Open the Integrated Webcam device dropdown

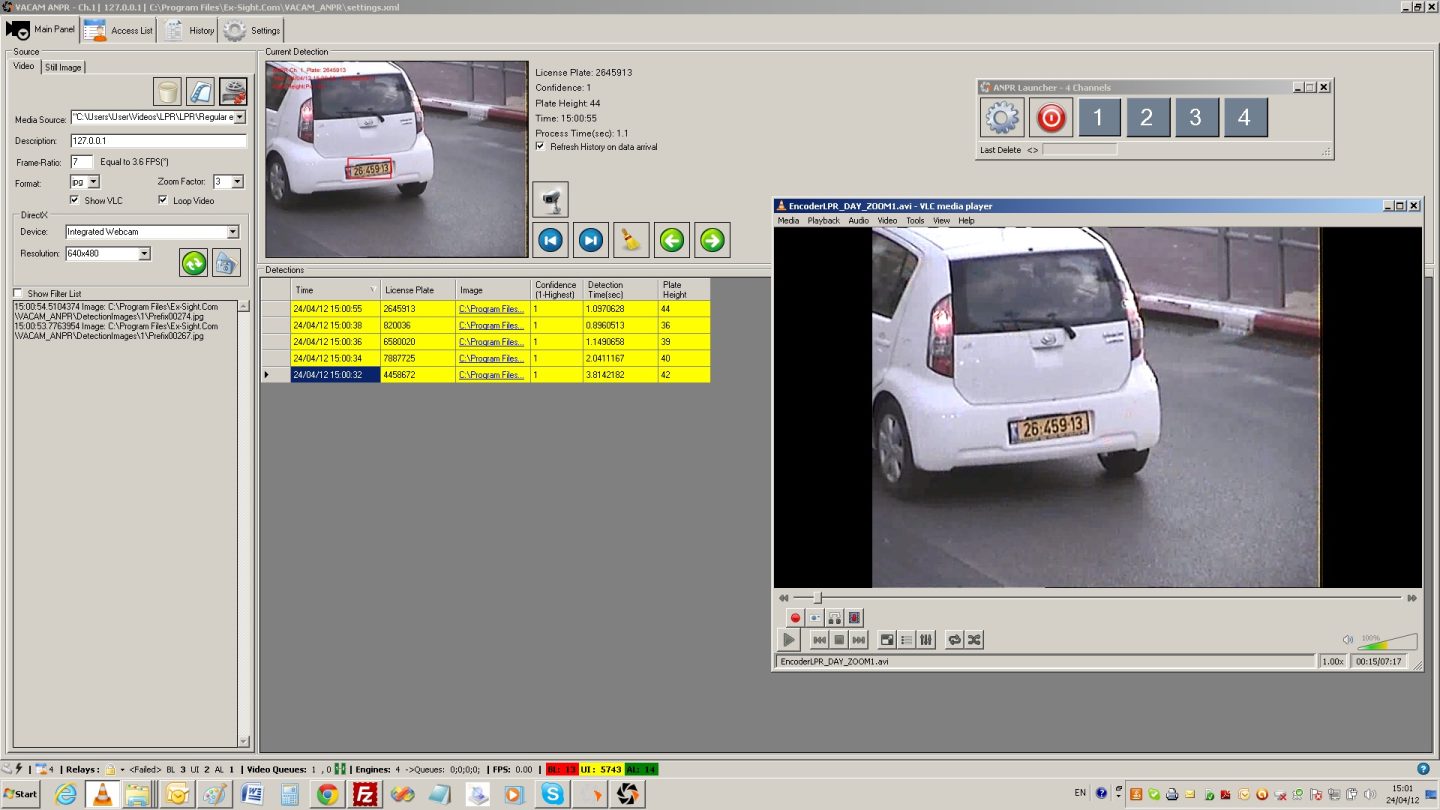(x=234, y=231)
